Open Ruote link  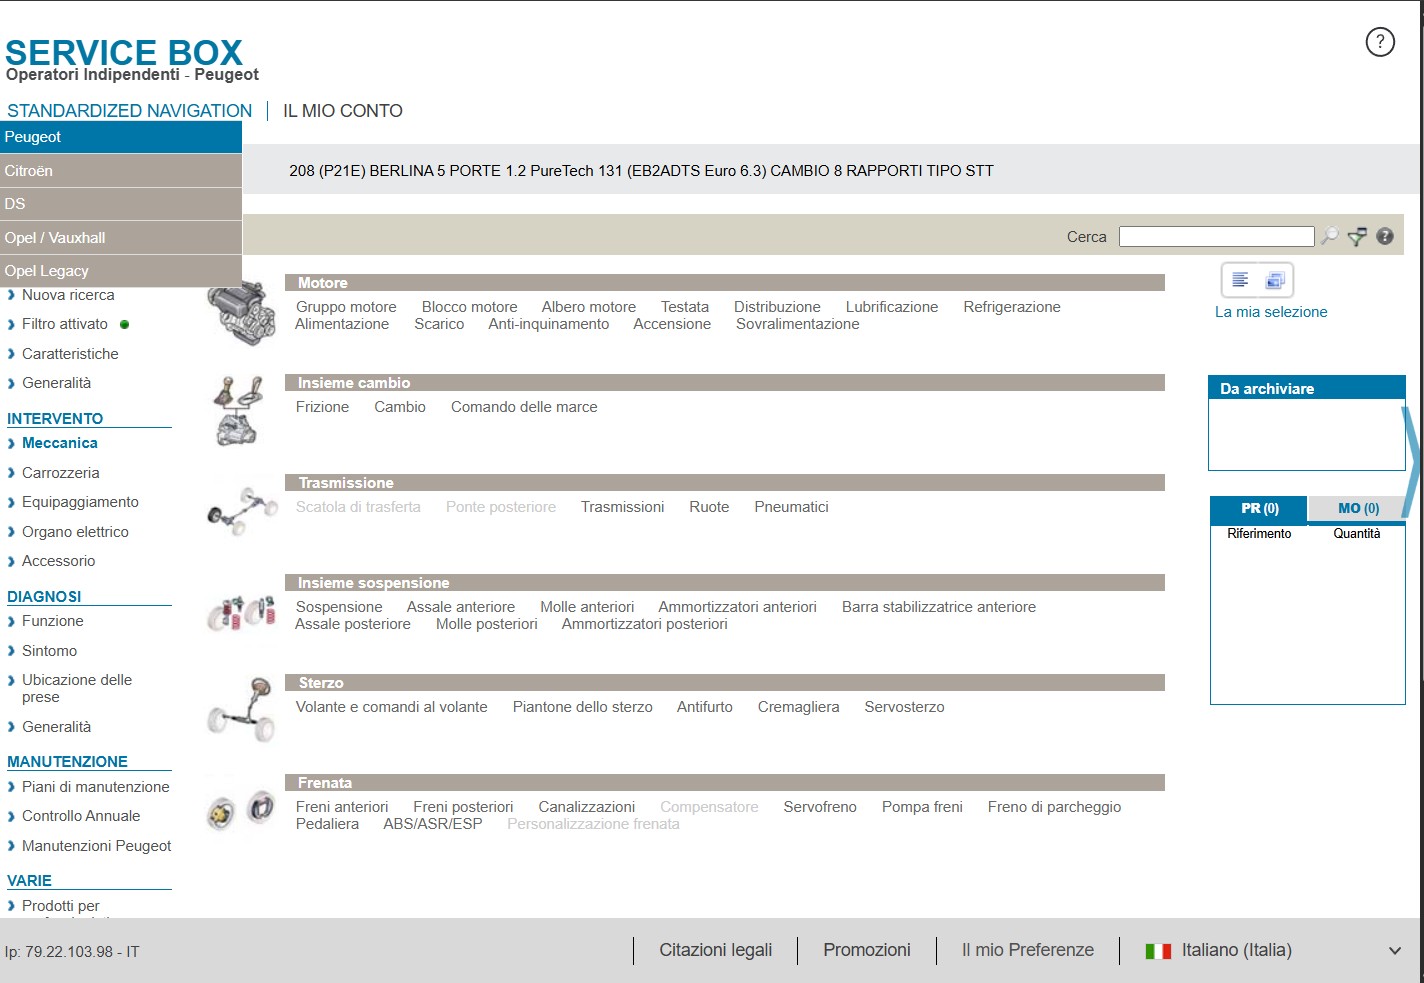(x=709, y=507)
